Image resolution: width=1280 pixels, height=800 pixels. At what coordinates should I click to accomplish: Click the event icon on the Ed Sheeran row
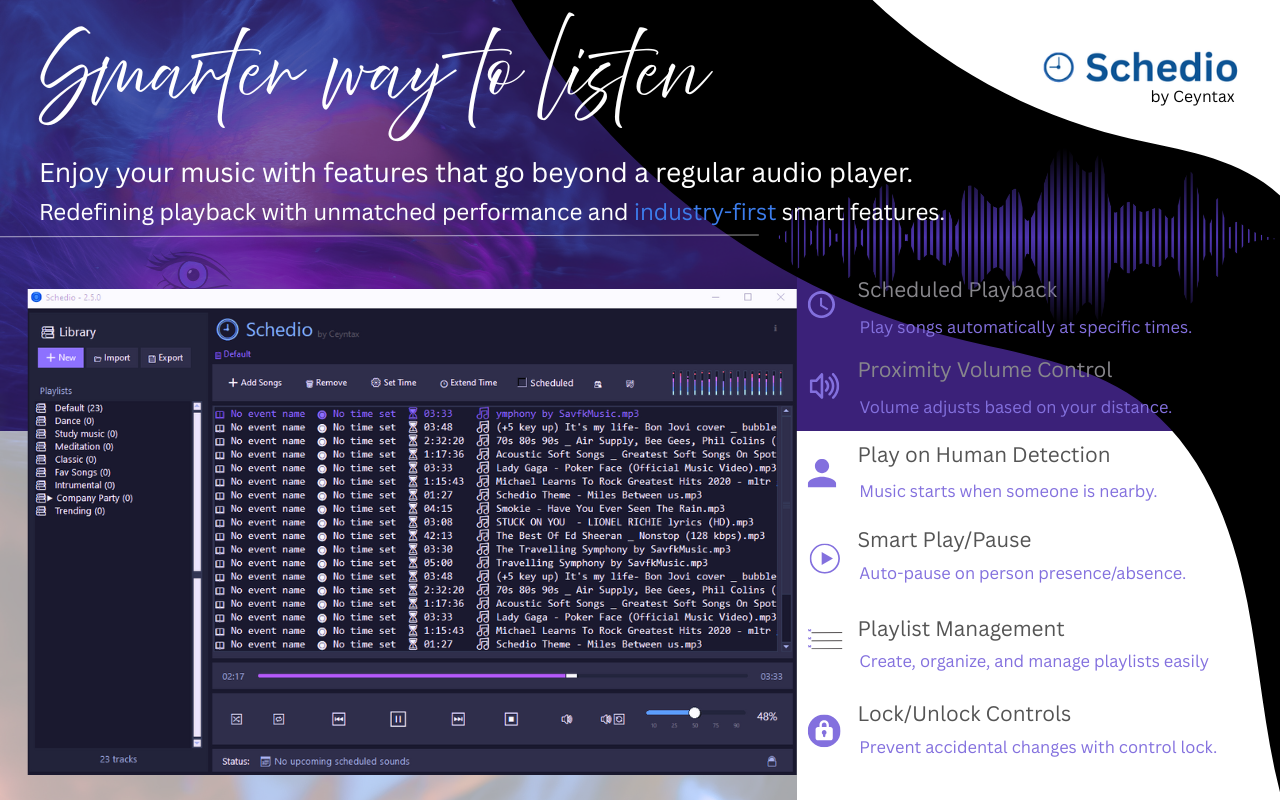coord(220,536)
